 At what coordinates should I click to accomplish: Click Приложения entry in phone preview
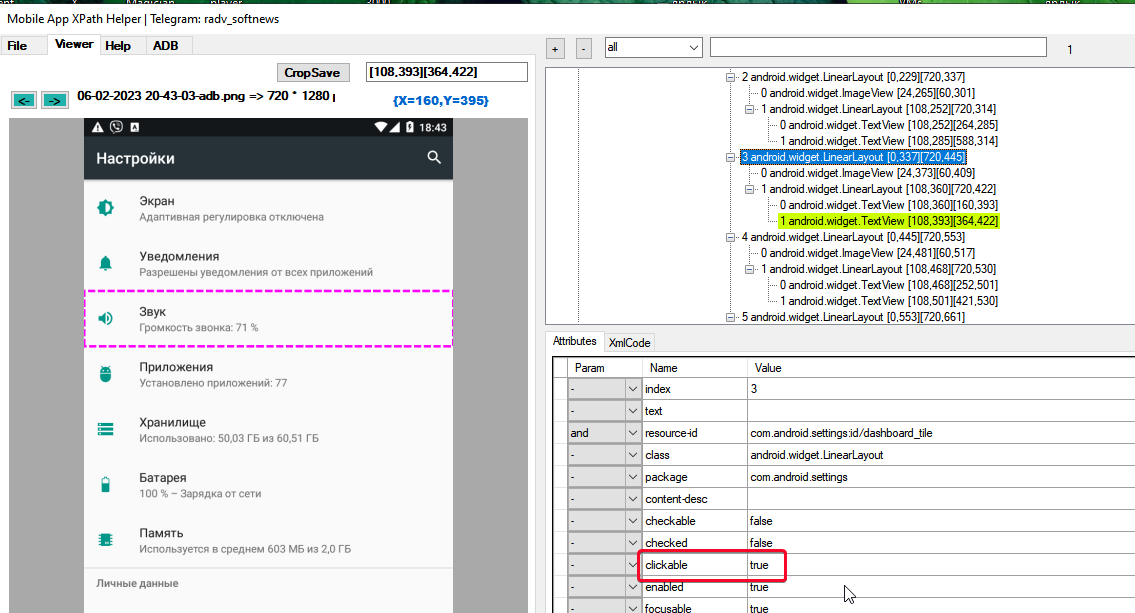269,374
